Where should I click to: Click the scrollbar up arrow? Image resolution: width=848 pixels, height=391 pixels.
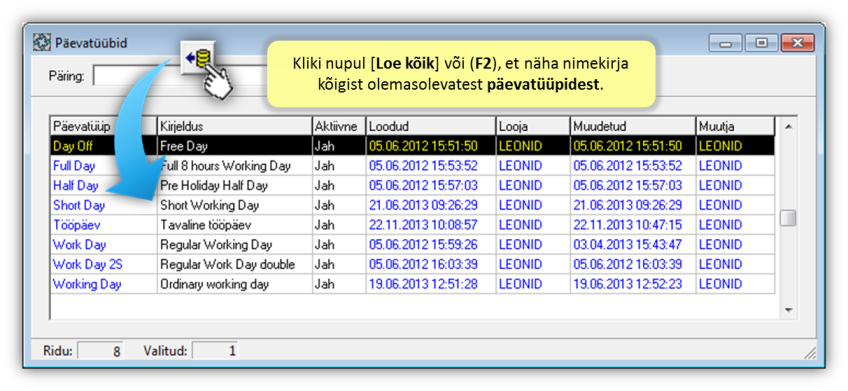[789, 127]
